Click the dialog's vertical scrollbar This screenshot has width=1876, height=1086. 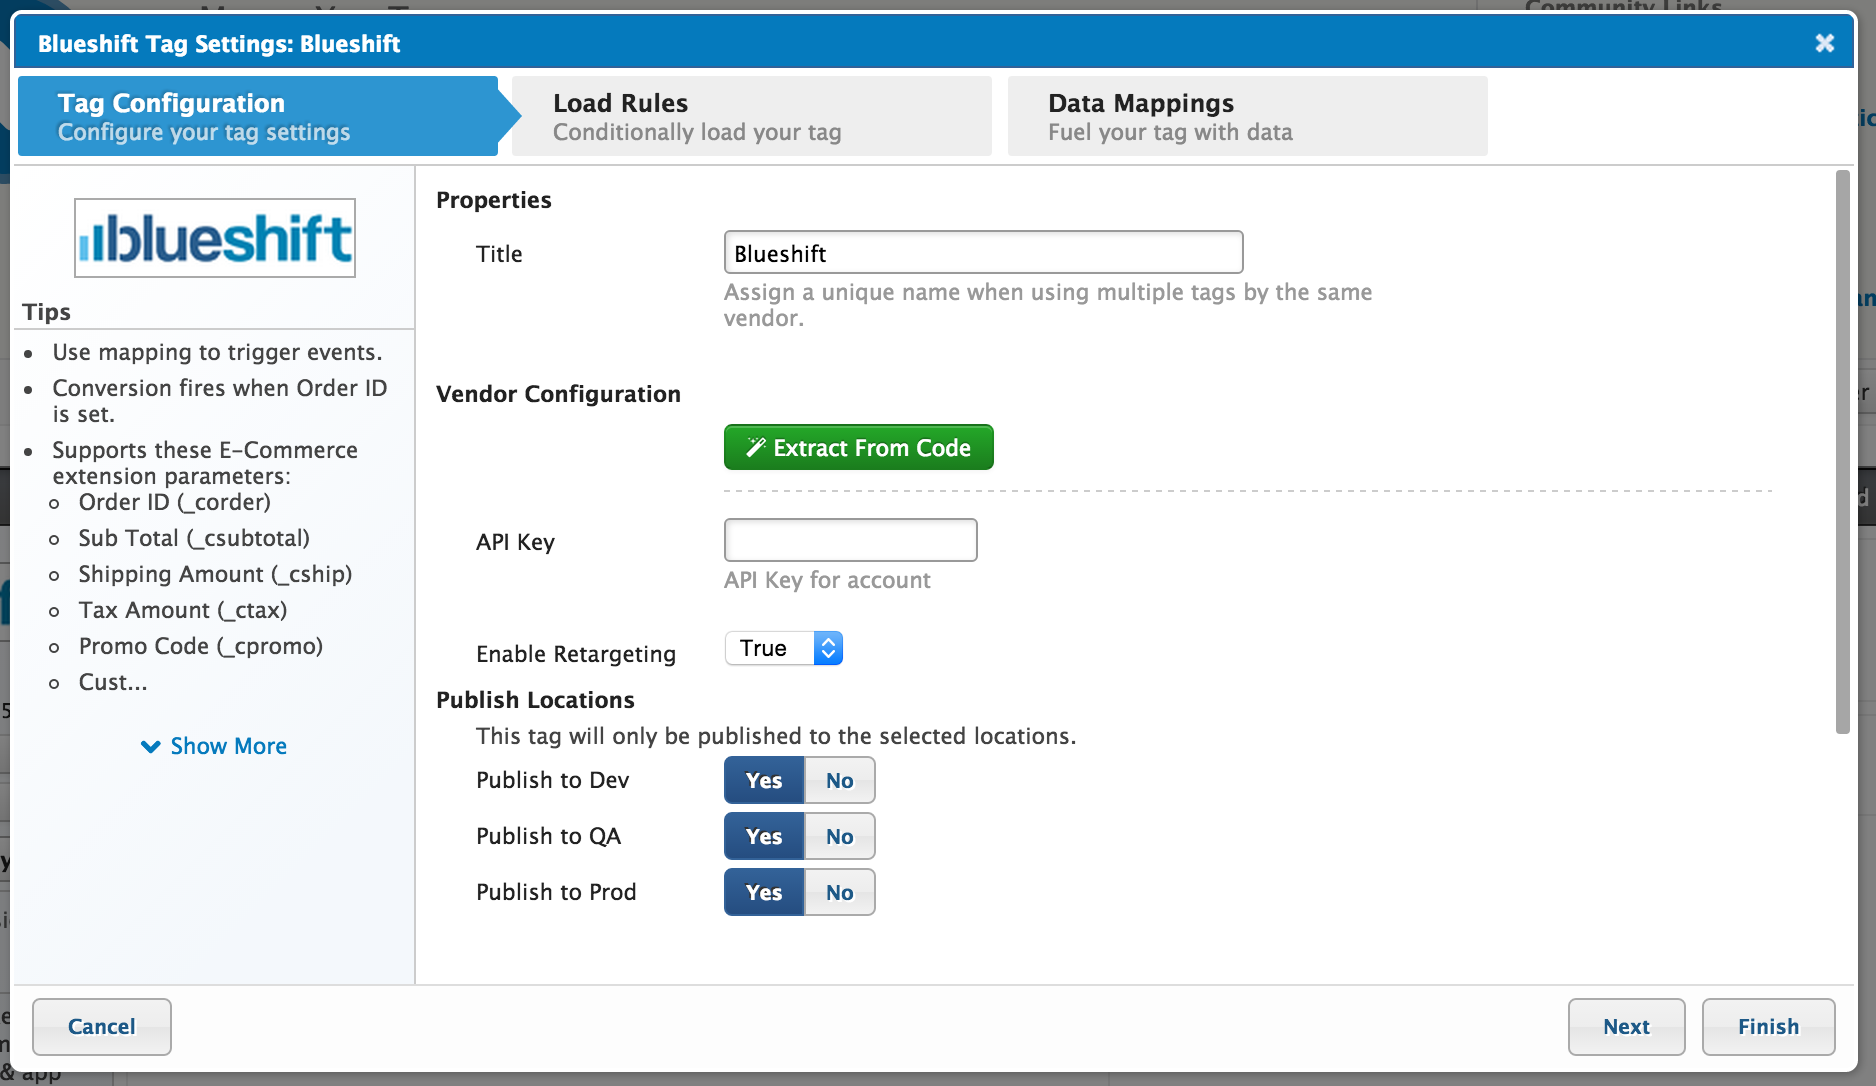coord(1842,452)
